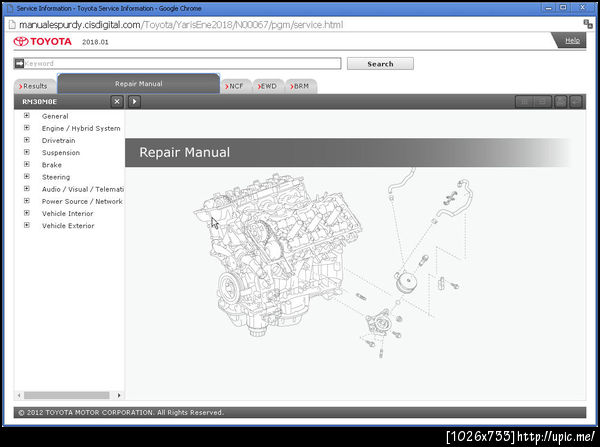Click the browser address bar URL

point(181,25)
